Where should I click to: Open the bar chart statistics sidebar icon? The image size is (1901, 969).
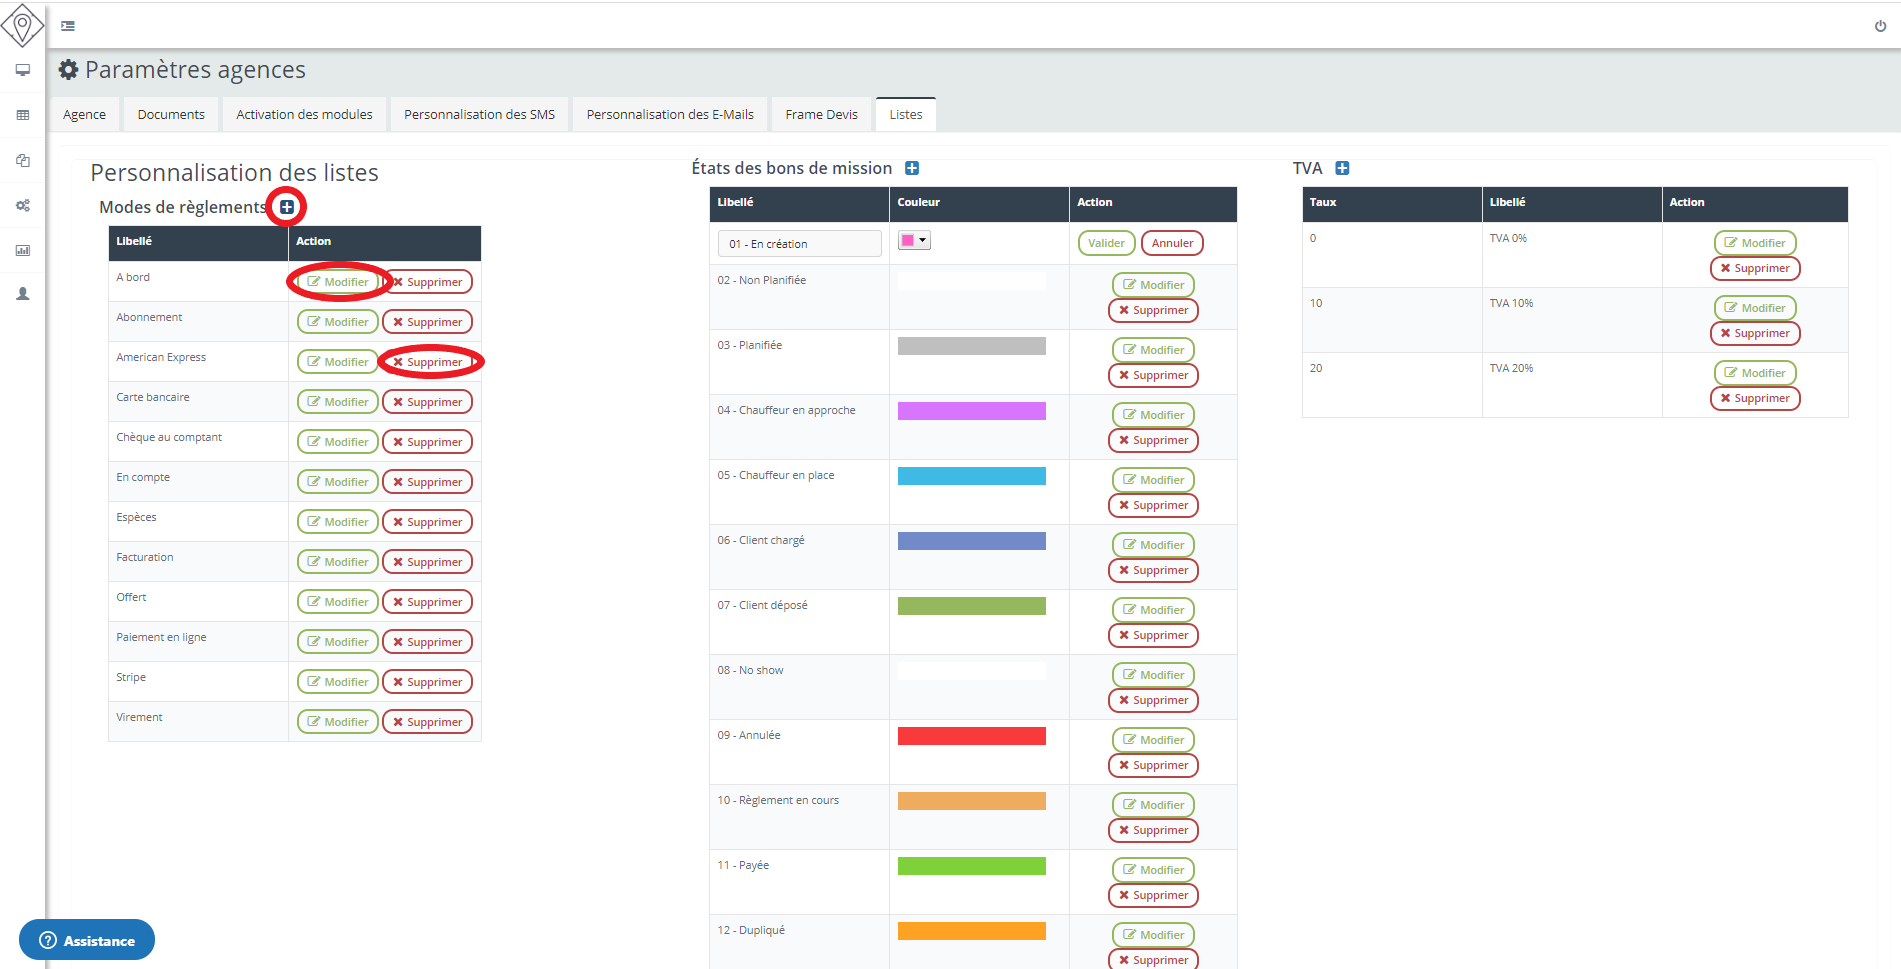[22, 250]
